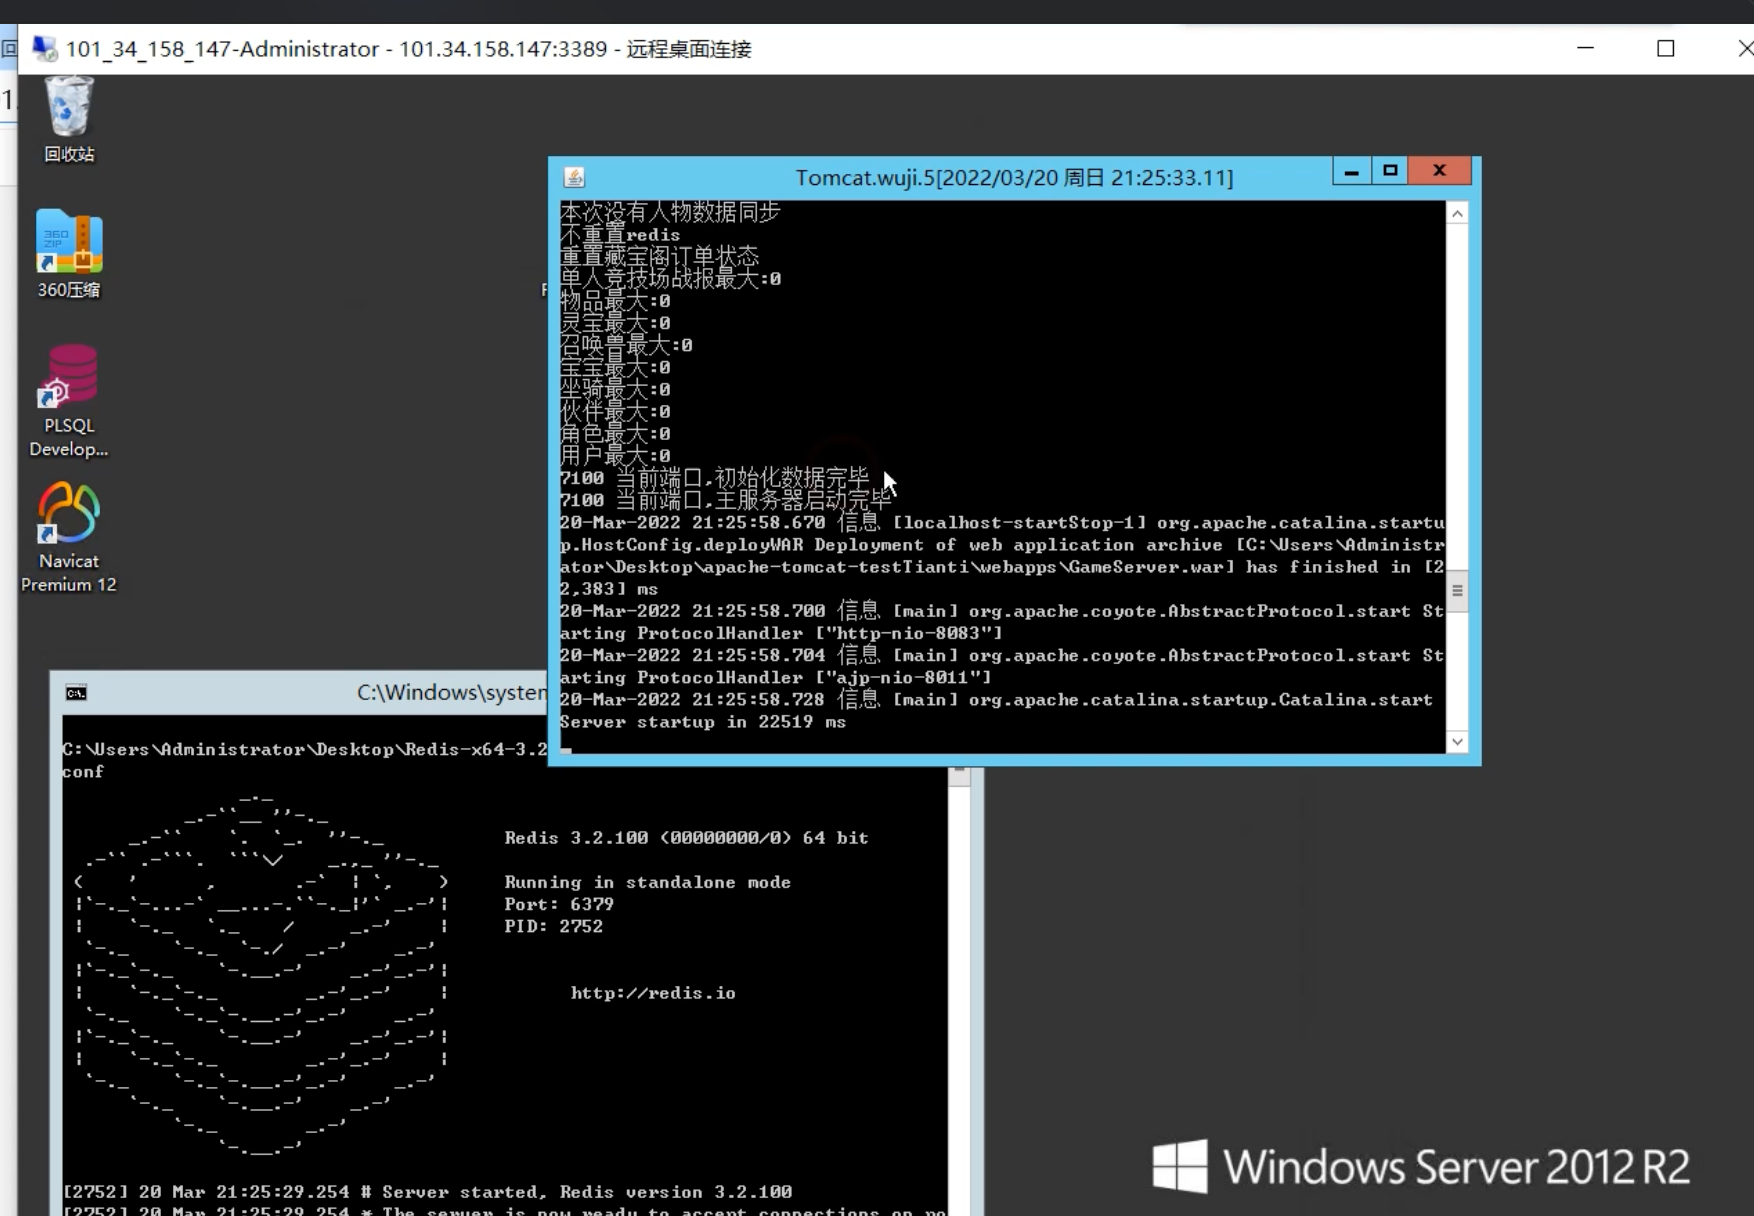
Task: Select the PLSQL Developer desktop shortcut
Action: [x=69, y=401]
